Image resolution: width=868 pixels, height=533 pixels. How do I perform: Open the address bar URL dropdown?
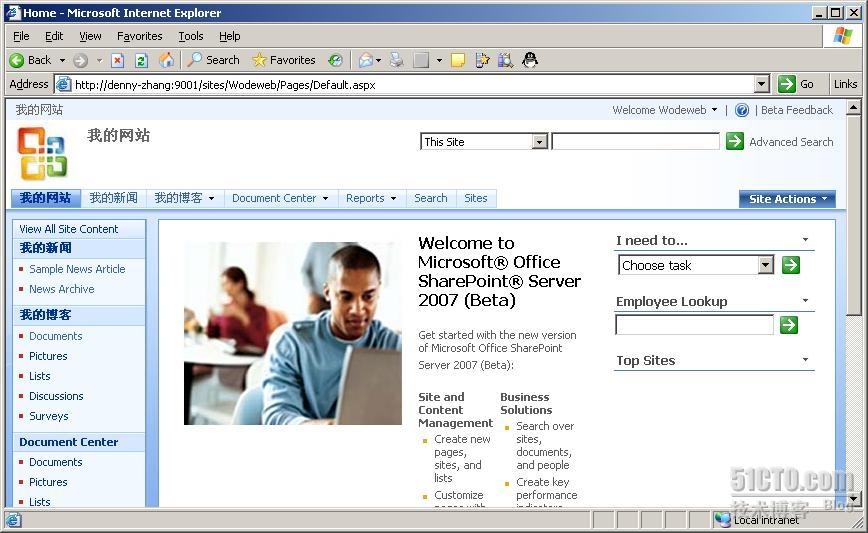[762, 84]
